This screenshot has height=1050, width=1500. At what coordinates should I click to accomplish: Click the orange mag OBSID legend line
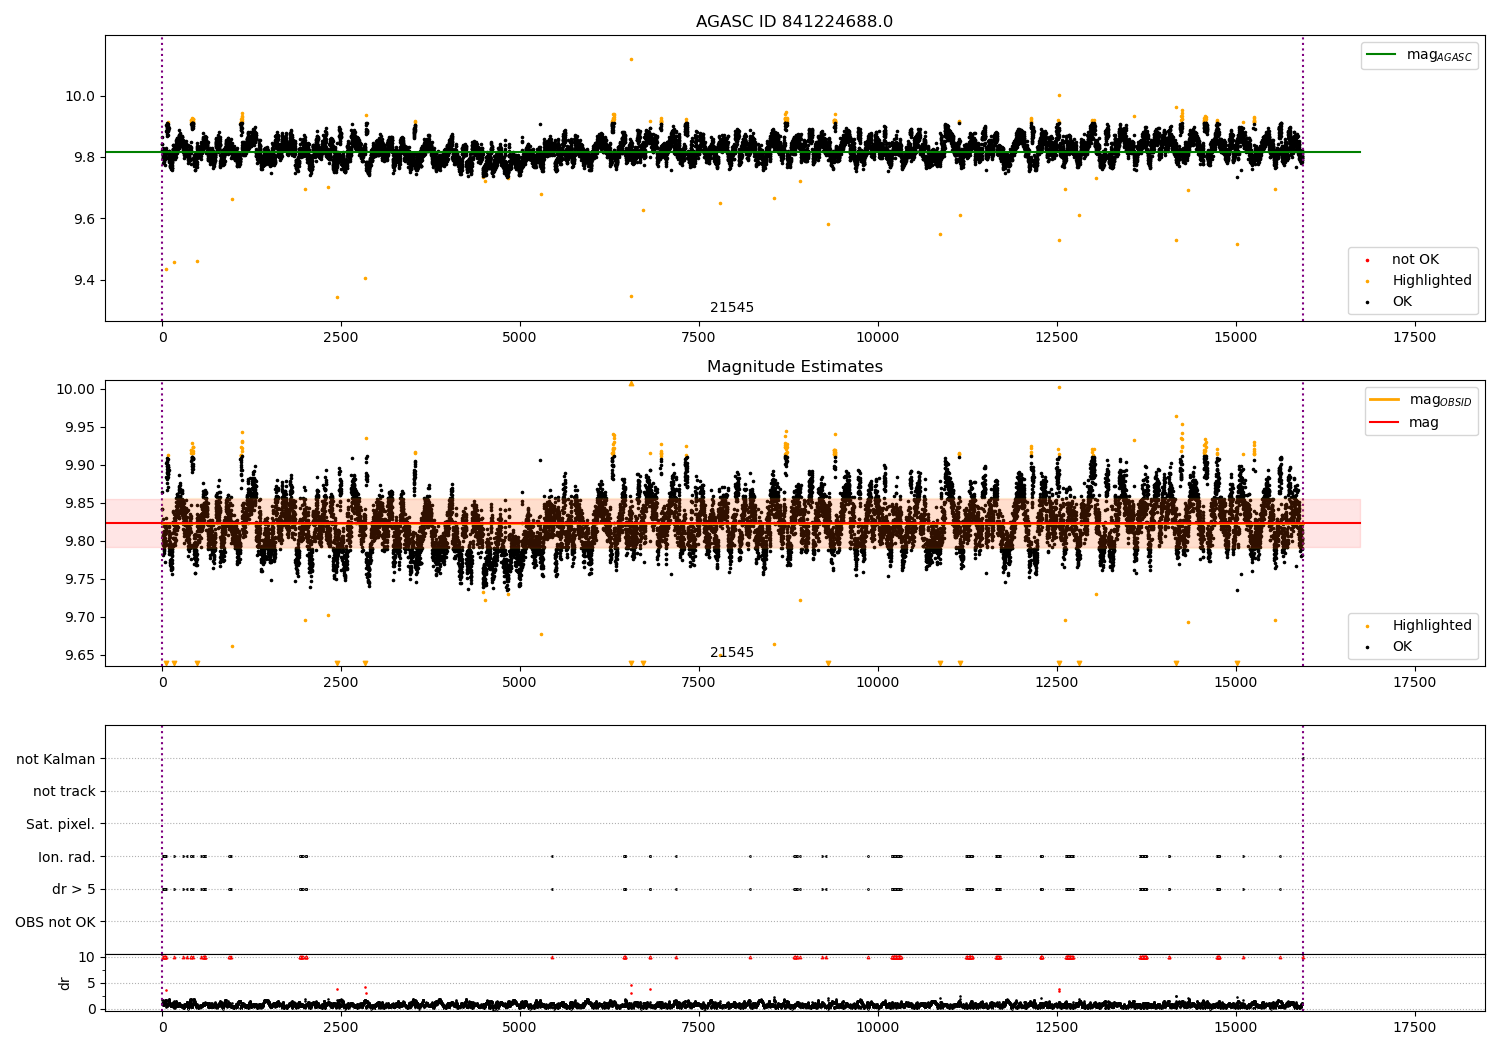[x=1385, y=399]
